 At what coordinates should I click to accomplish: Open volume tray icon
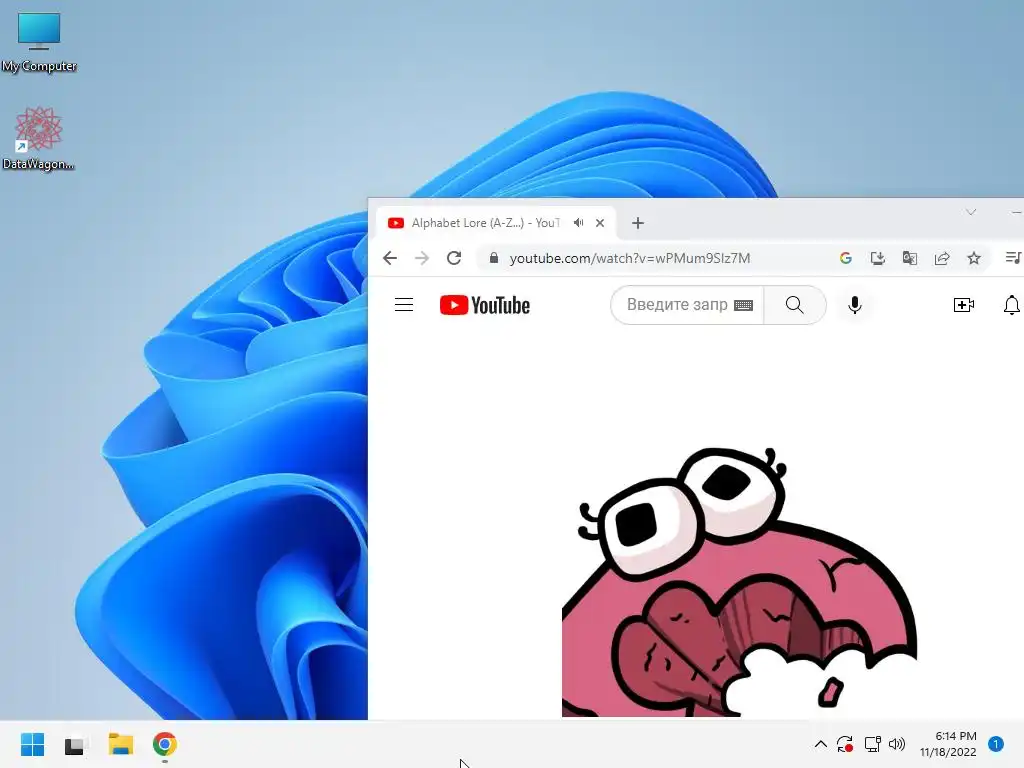897,744
